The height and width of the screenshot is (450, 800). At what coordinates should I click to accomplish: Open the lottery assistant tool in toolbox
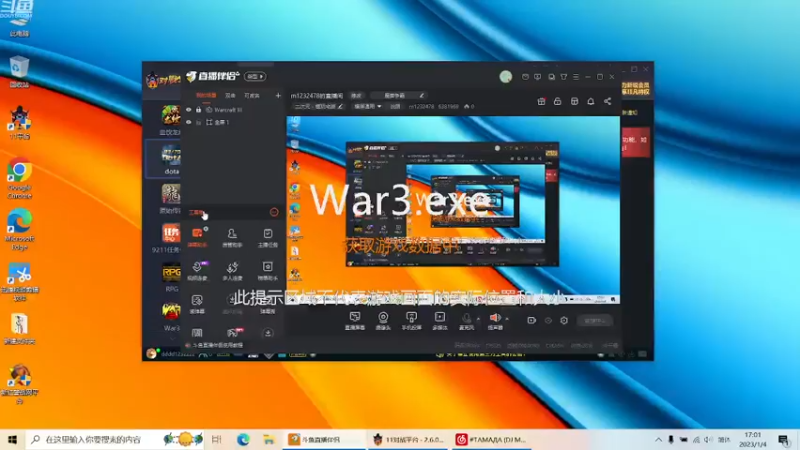tap(267, 270)
